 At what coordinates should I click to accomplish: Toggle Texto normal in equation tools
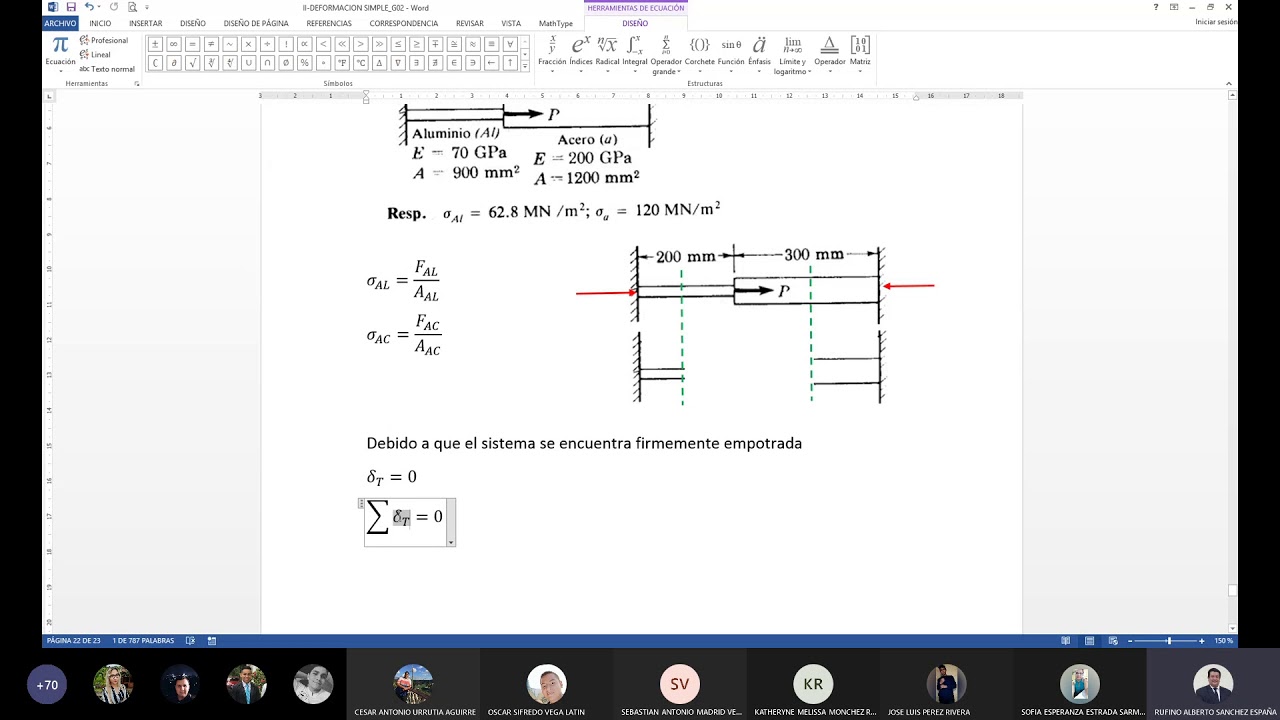(107, 69)
